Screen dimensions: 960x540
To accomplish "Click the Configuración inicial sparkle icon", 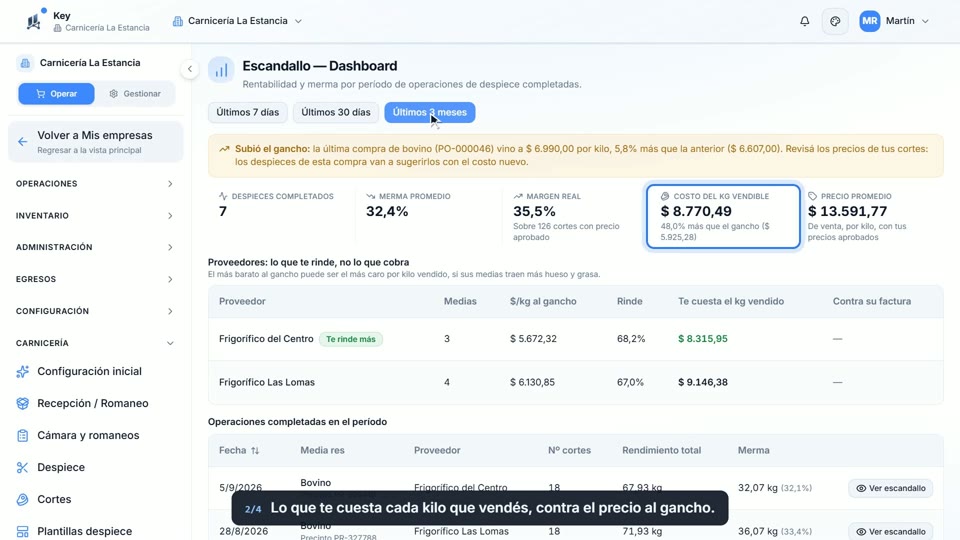I will click(23, 372).
